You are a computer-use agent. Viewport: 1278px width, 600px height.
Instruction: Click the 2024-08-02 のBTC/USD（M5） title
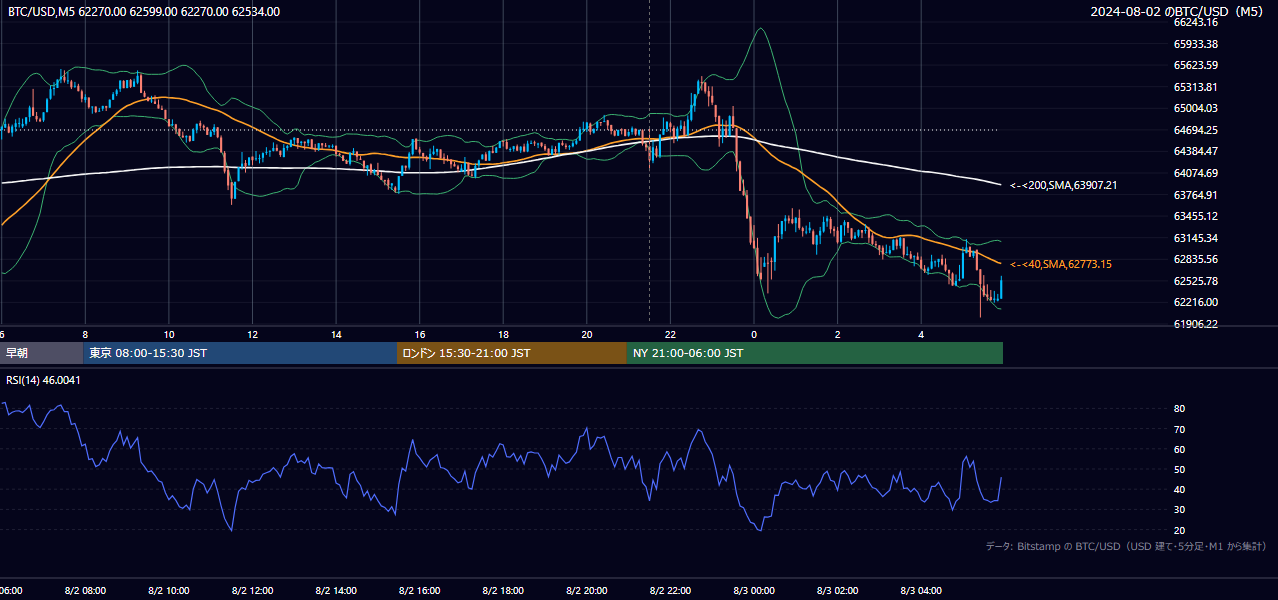(x=1180, y=12)
